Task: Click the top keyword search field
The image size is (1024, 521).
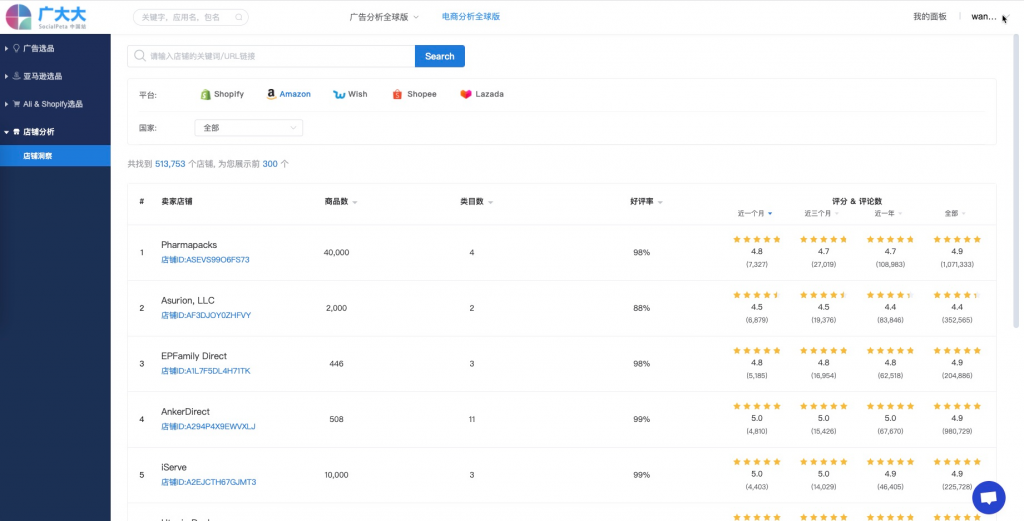Action: (x=191, y=18)
